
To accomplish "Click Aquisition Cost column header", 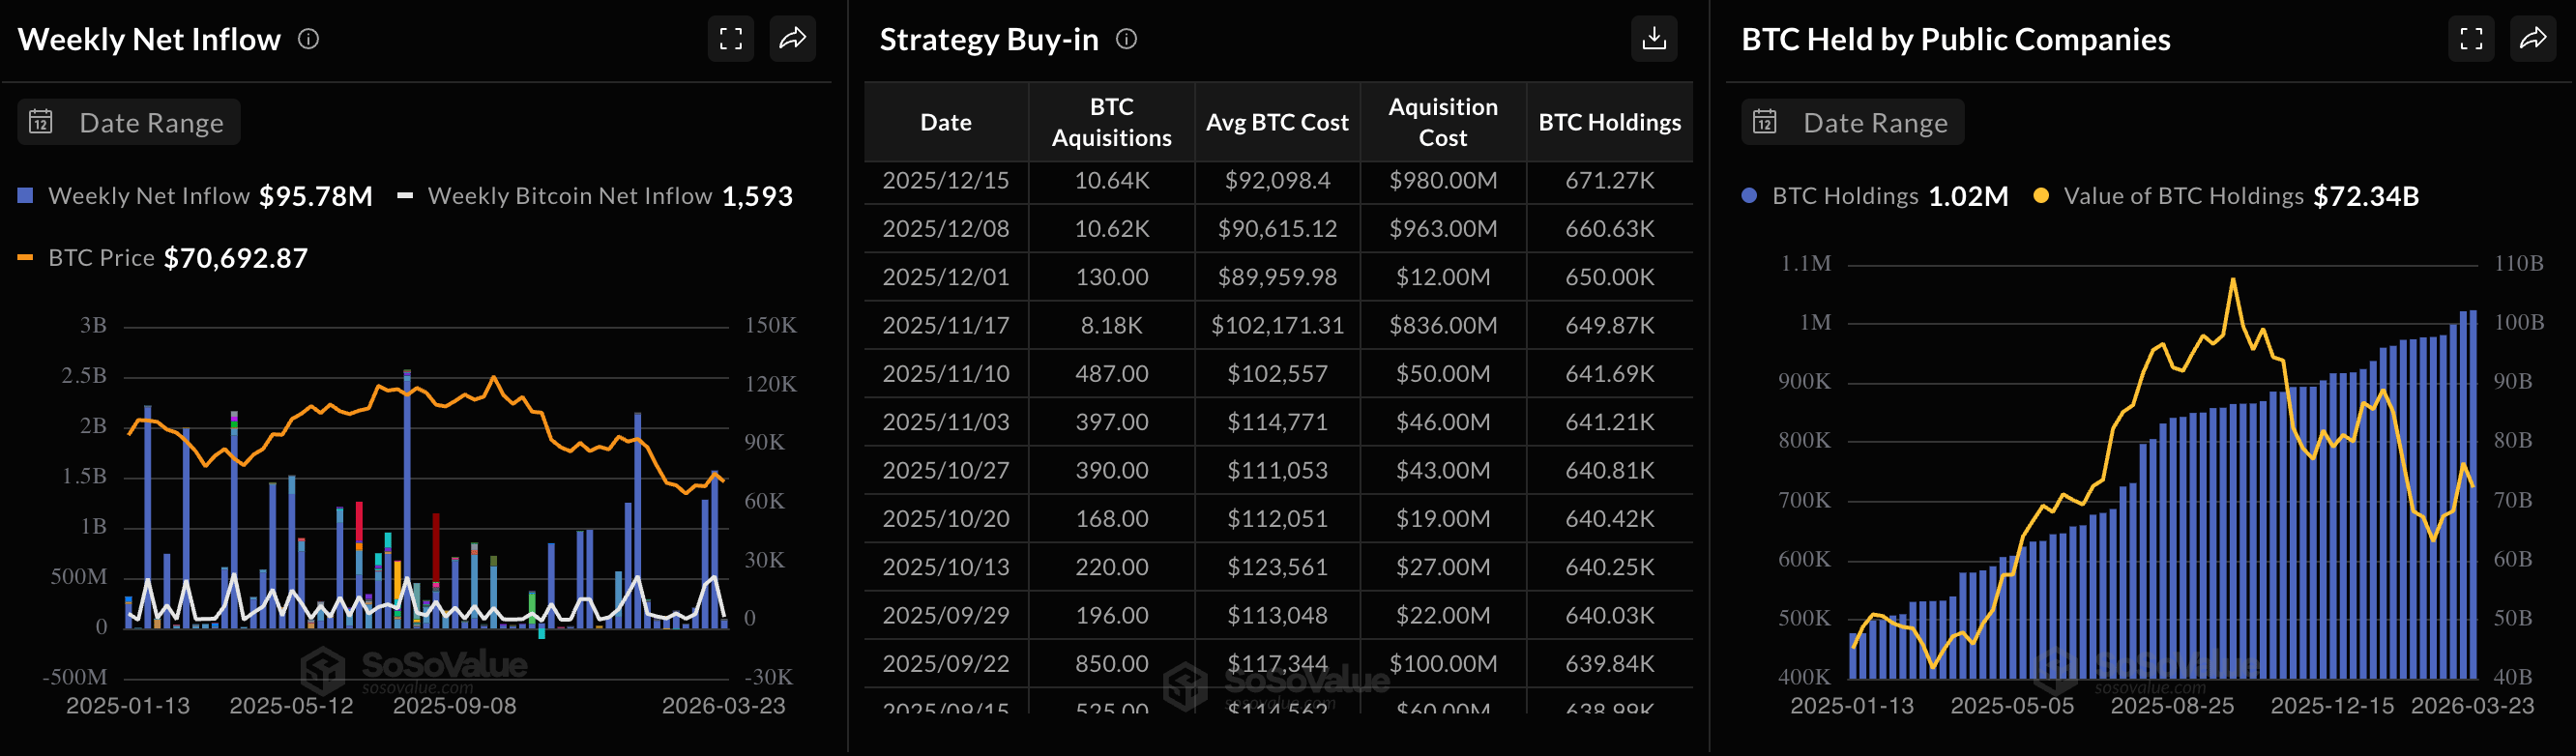I will tap(1442, 122).
